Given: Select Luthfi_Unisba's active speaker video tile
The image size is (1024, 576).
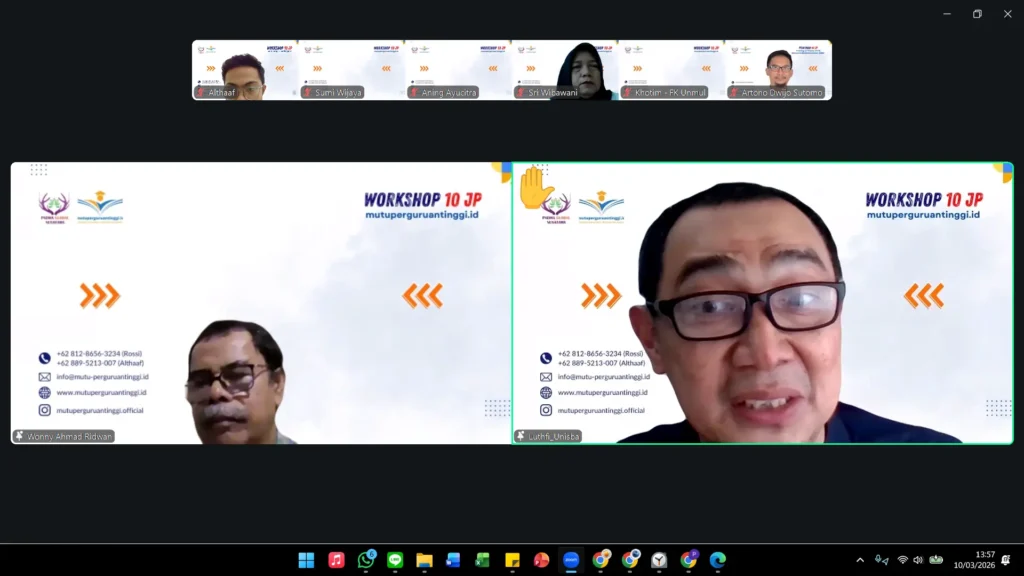Looking at the screenshot, I should coord(762,303).
